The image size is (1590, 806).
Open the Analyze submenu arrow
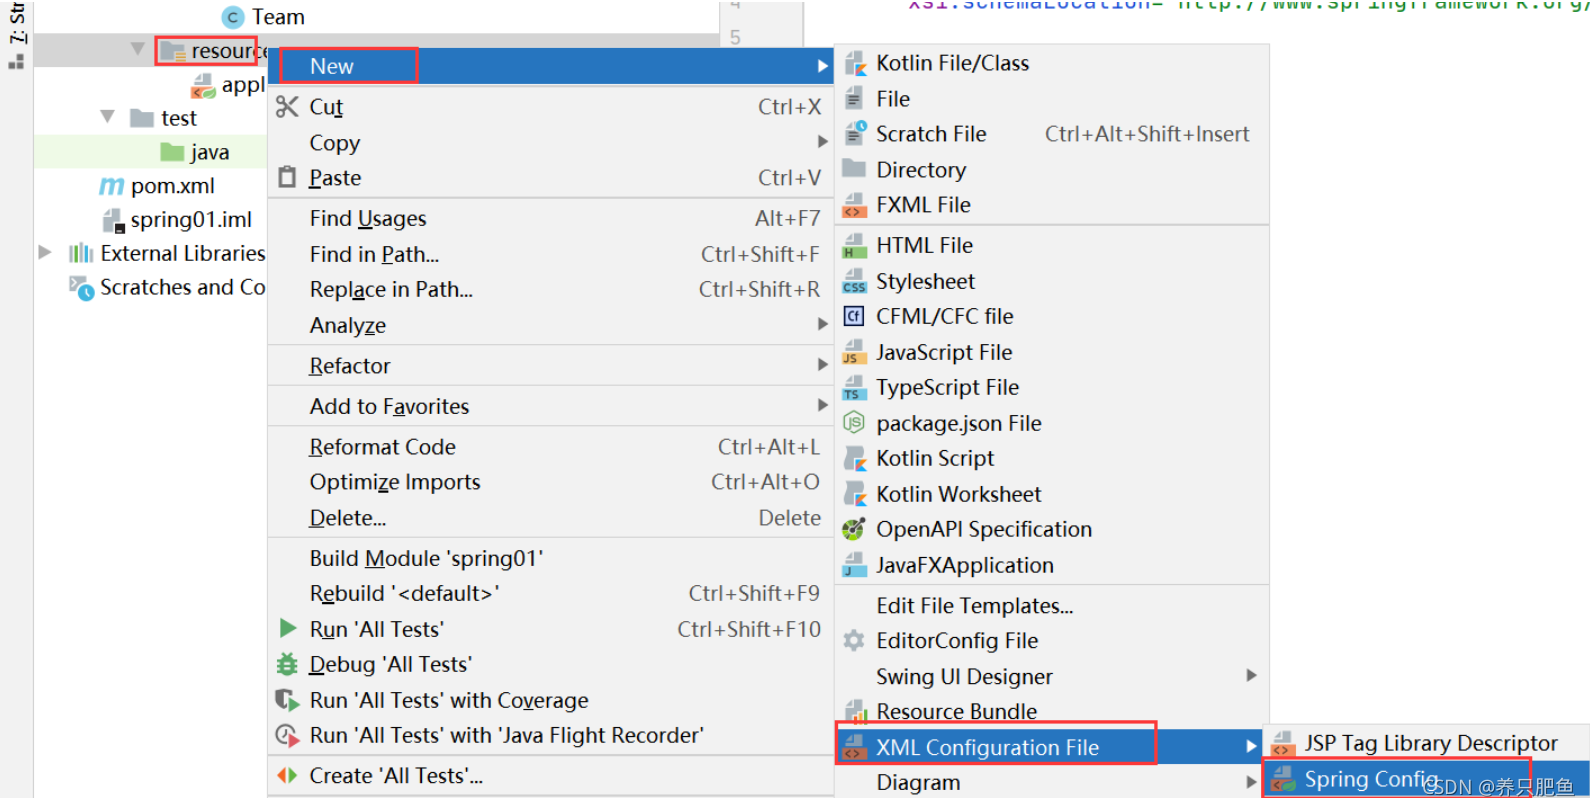(823, 325)
